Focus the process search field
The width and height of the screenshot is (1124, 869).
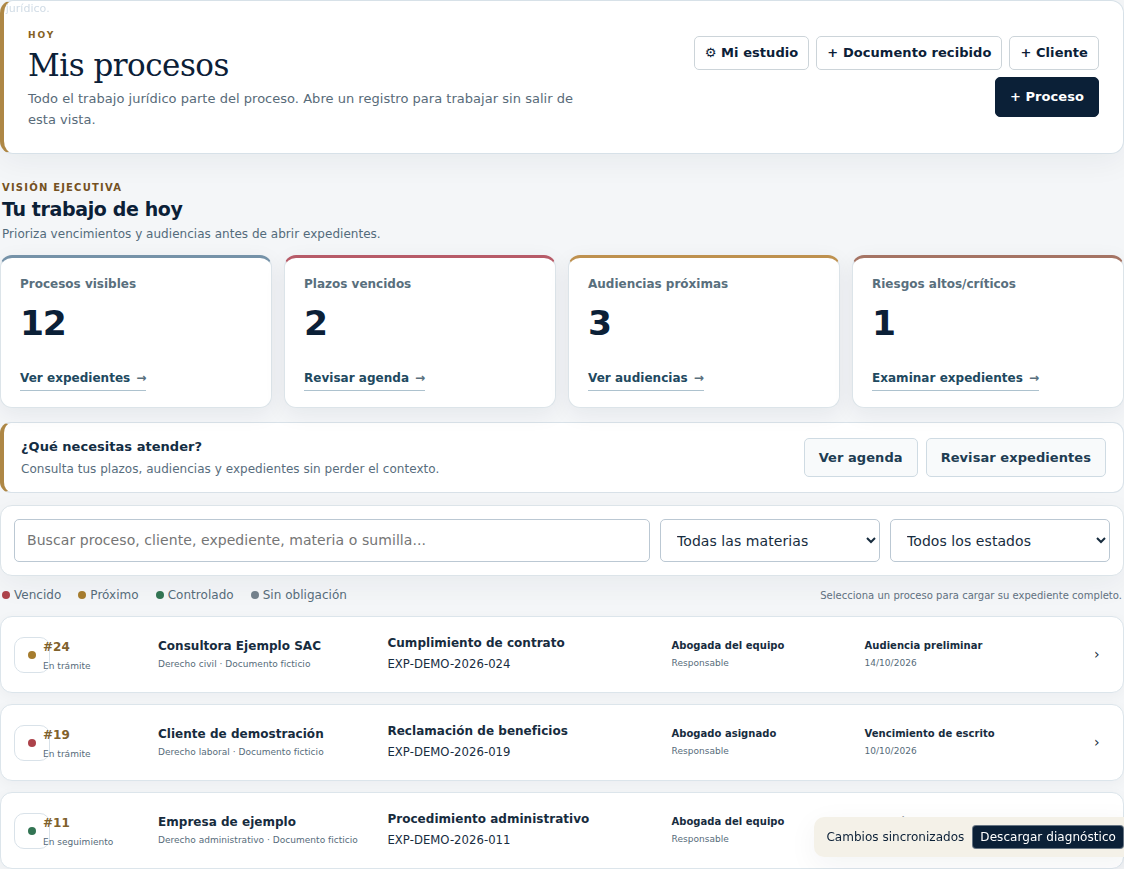click(332, 541)
